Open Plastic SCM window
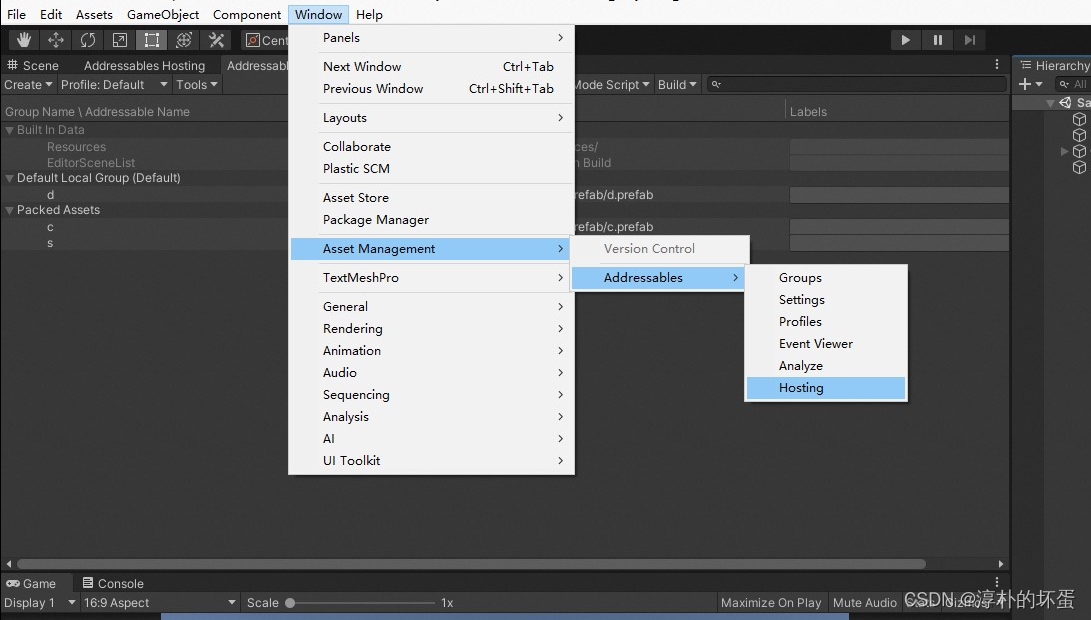 coord(431,168)
